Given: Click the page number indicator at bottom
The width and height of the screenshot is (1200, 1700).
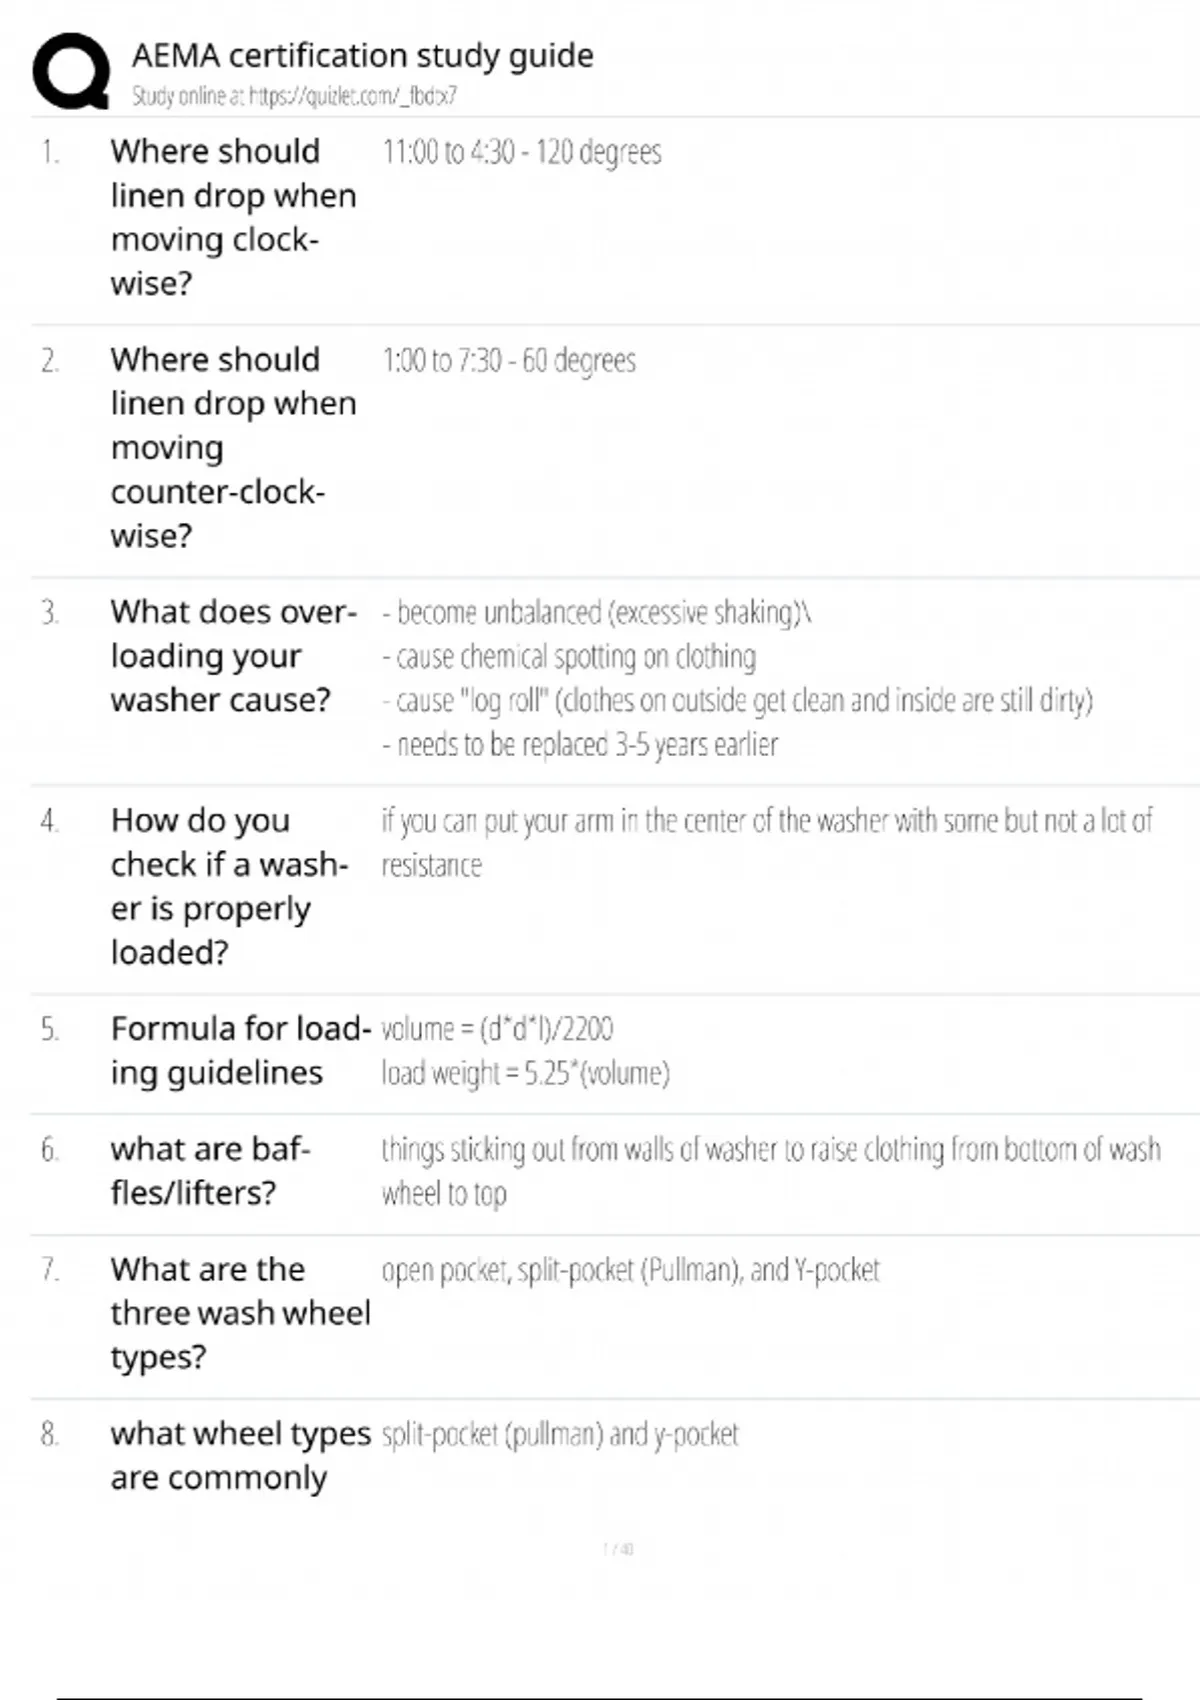Looking at the screenshot, I should click(618, 1549).
